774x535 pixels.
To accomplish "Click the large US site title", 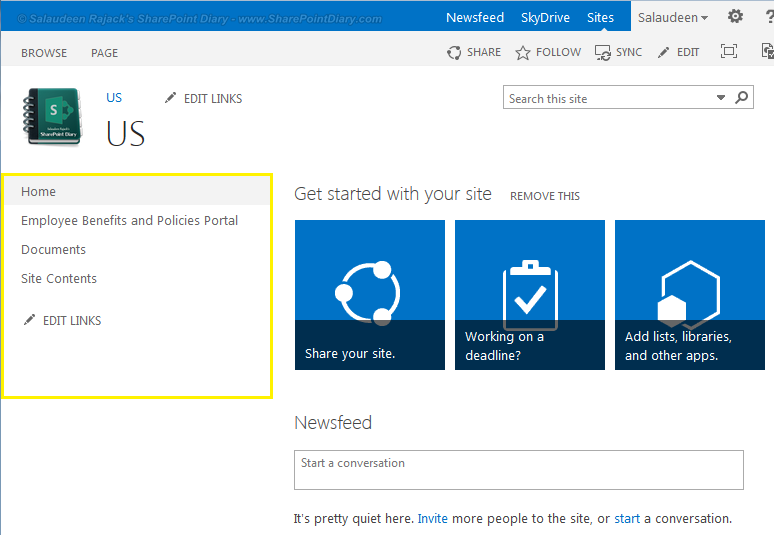I will tap(125, 133).
